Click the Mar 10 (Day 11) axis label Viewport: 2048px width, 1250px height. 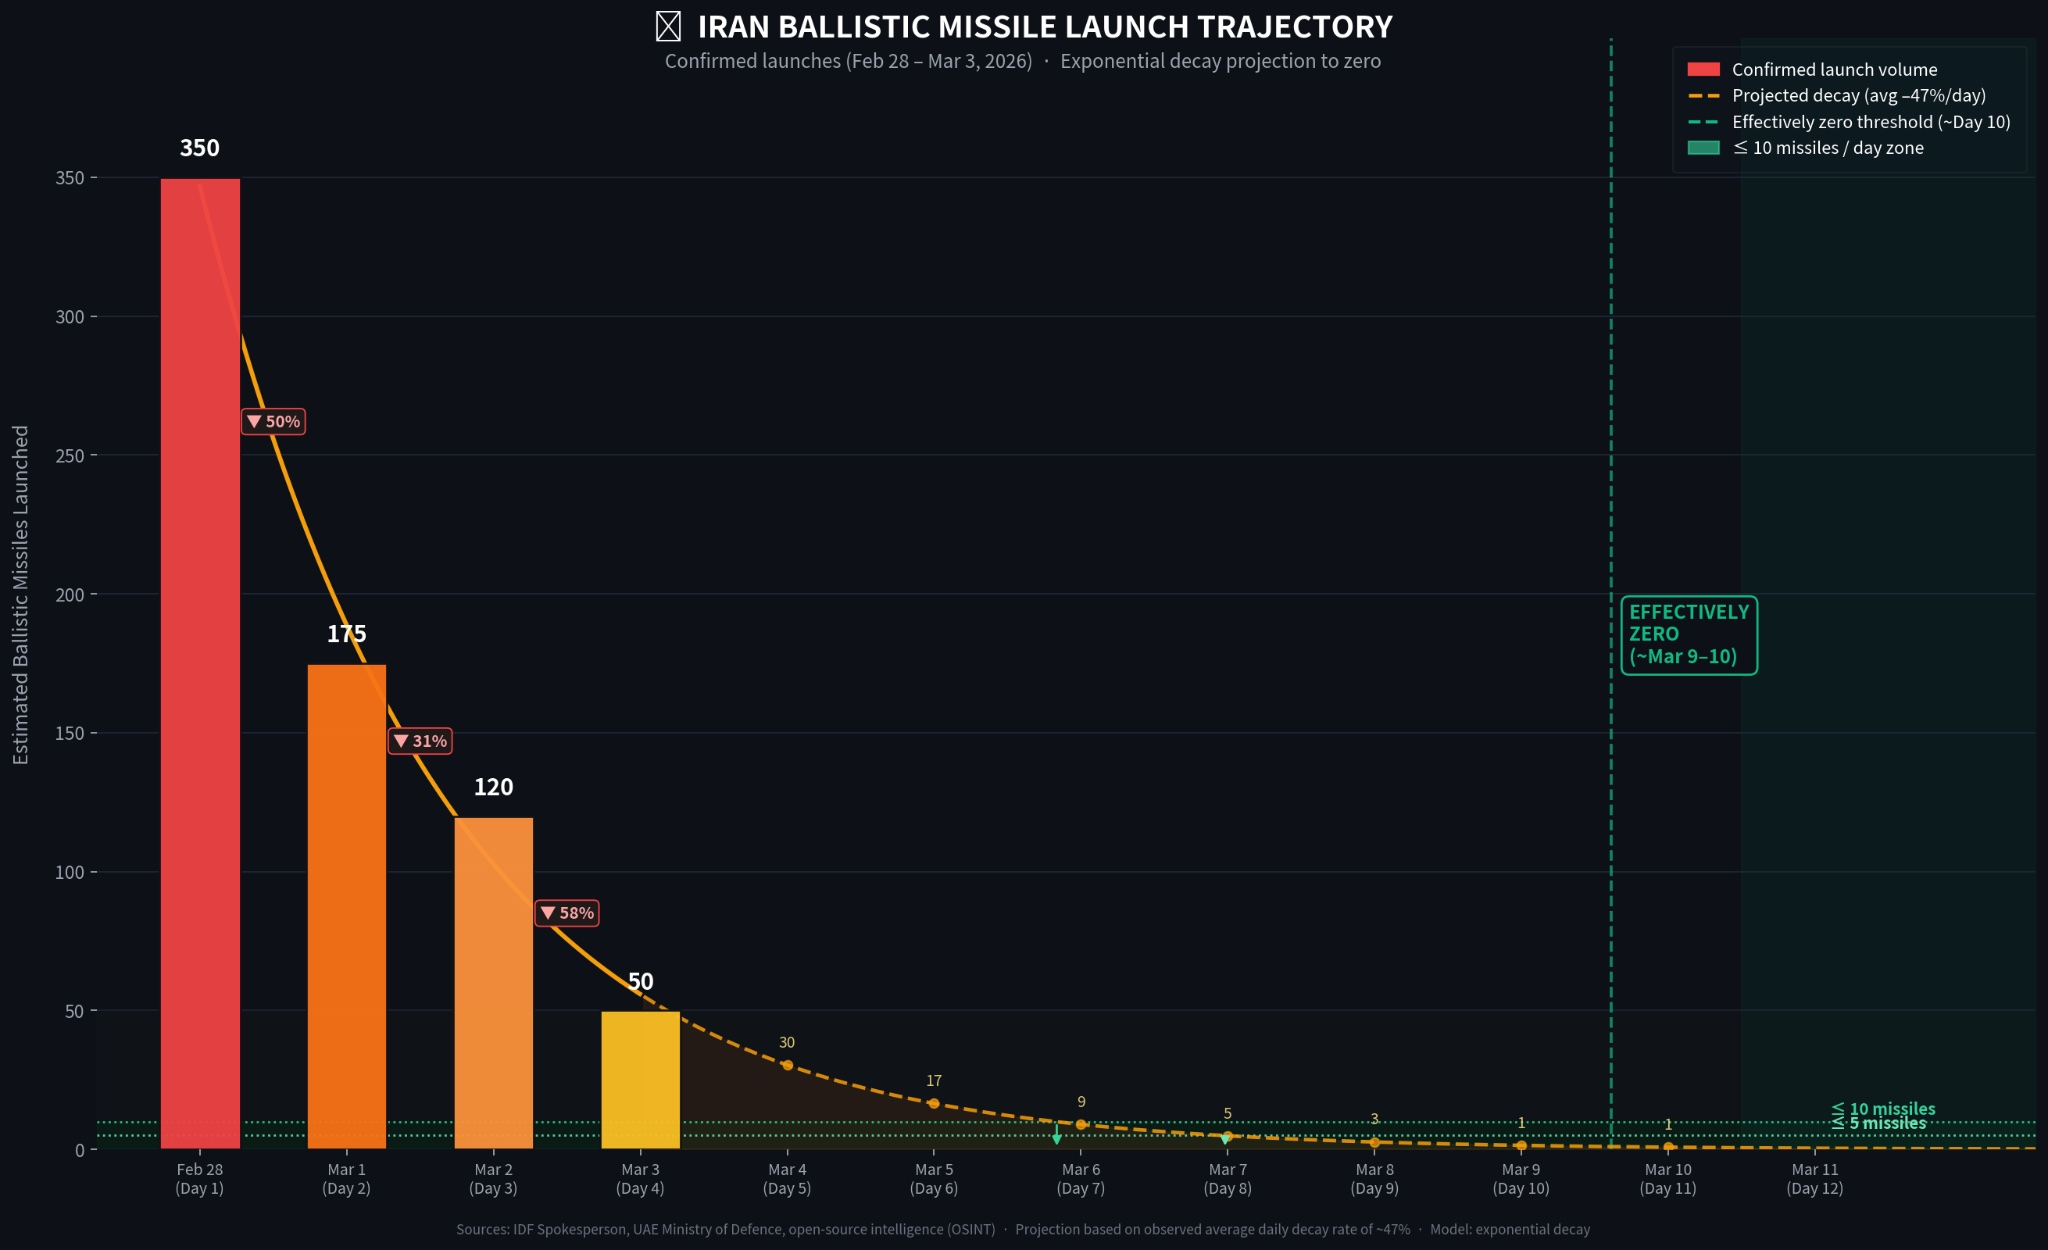[x=1668, y=1179]
